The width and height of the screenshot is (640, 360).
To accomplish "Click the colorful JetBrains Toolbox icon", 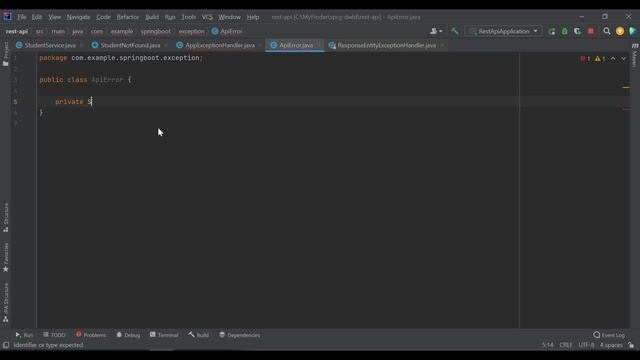I will point(633,31).
